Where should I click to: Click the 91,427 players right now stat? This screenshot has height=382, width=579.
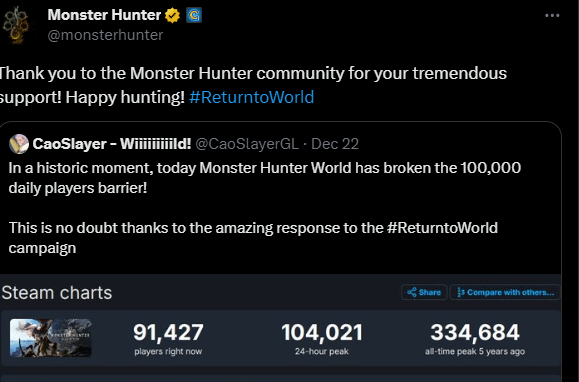click(168, 338)
